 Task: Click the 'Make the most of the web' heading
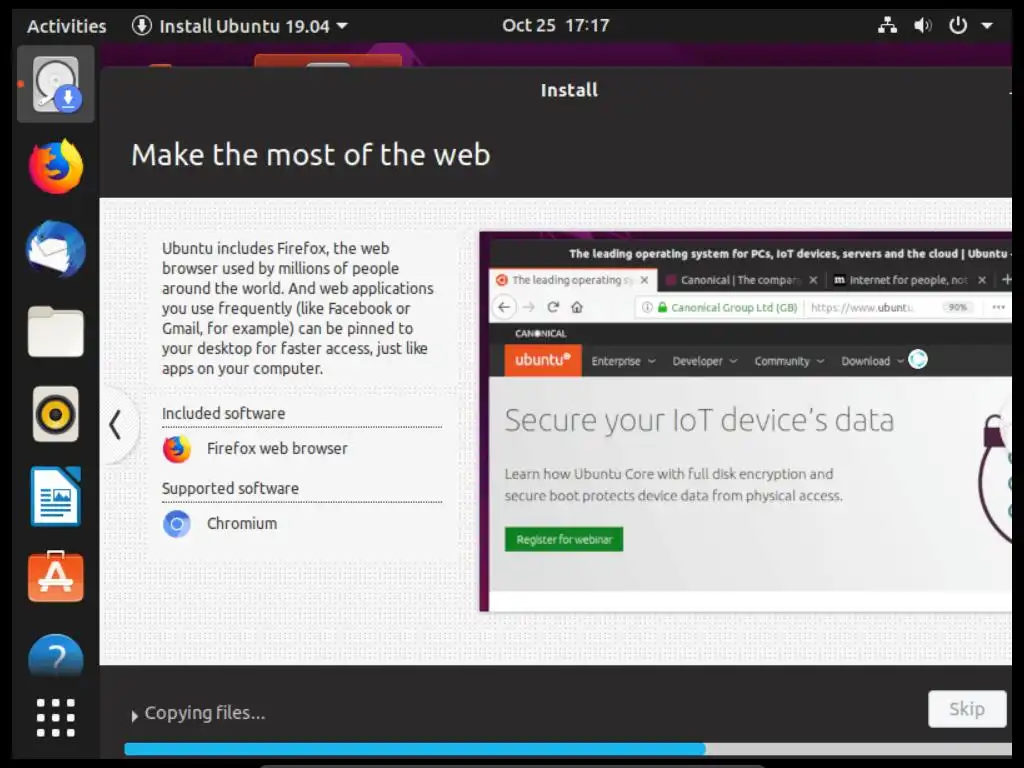tap(310, 155)
